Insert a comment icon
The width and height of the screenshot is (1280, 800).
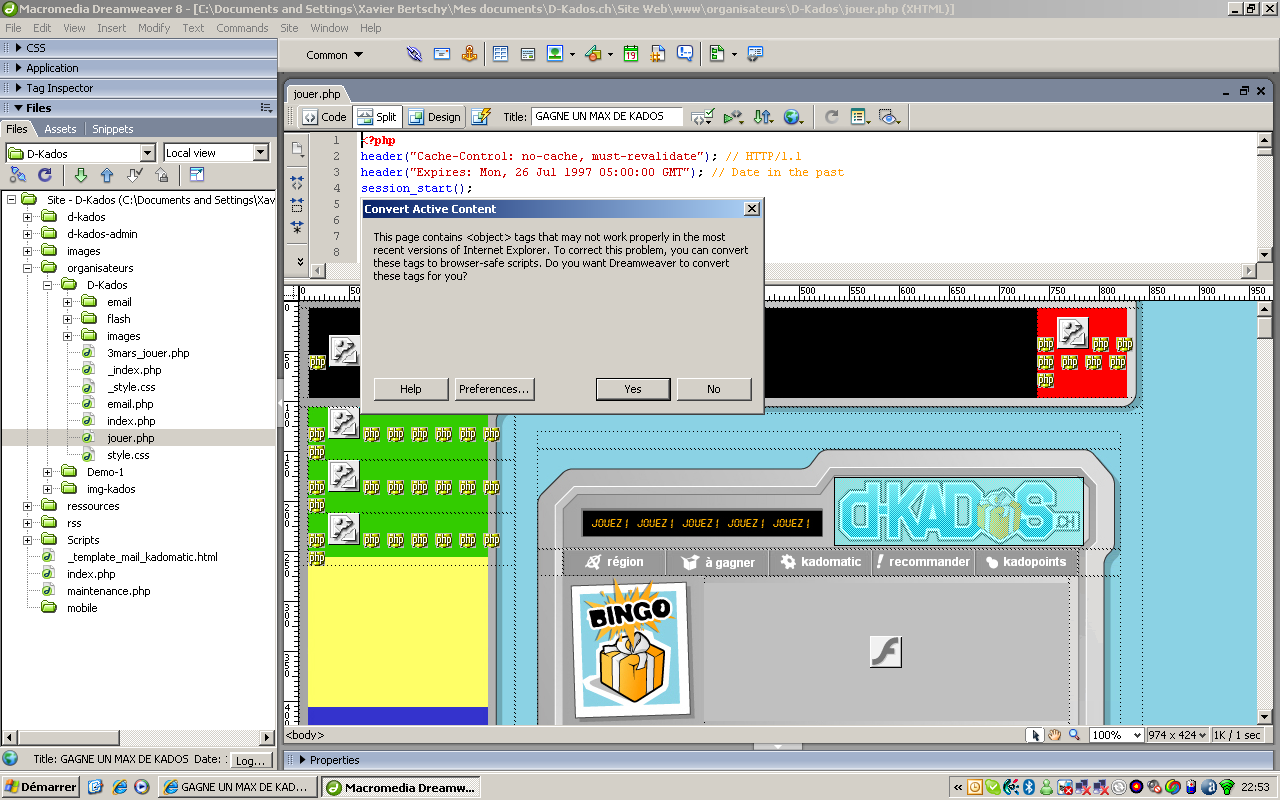[685, 54]
